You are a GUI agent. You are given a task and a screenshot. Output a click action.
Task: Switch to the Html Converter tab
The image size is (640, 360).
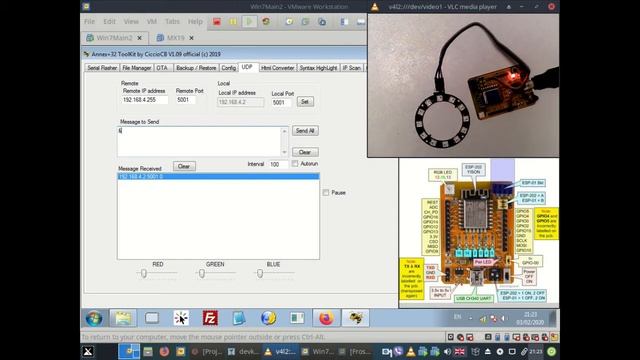point(278,68)
